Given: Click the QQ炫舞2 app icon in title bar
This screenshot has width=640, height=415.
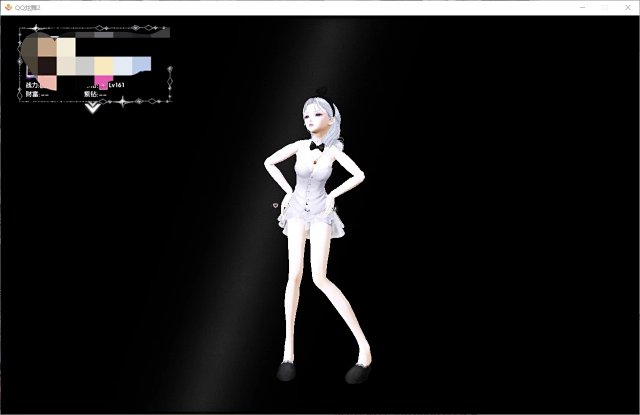Looking at the screenshot, I should click(x=7, y=7).
